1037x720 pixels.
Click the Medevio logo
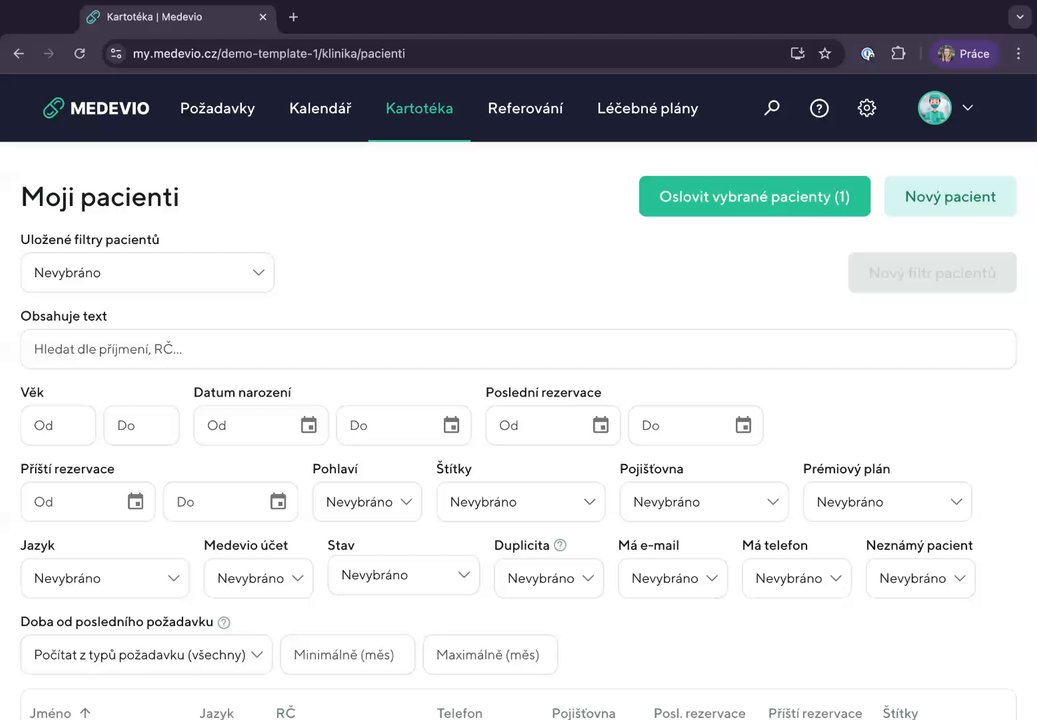click(96, 108)
